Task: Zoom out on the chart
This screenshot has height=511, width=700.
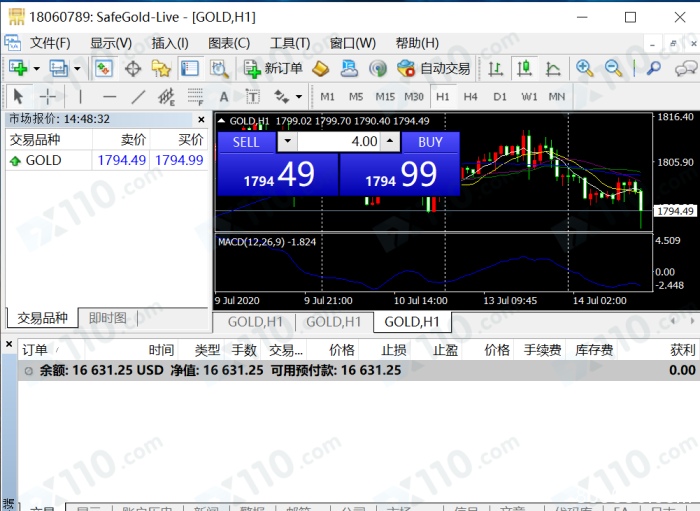Action: tap(613, 68)
